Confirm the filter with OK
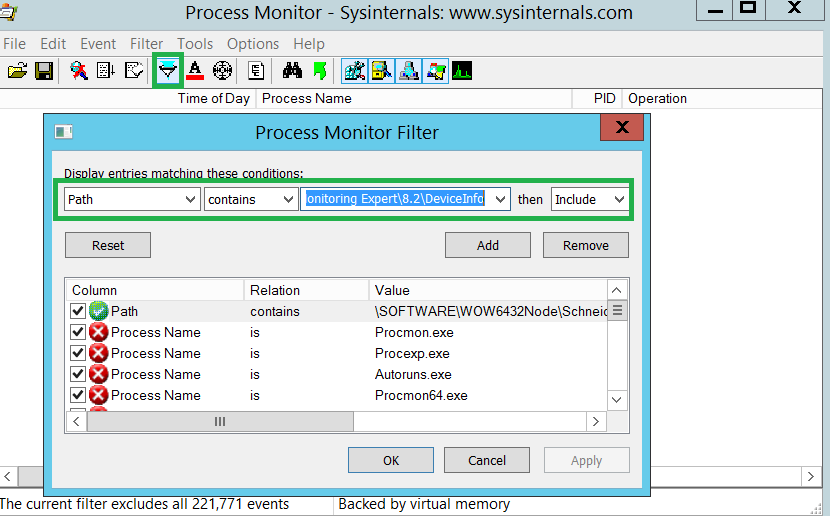This screenshot has width=831, height=517. click(x=391, y=460)
